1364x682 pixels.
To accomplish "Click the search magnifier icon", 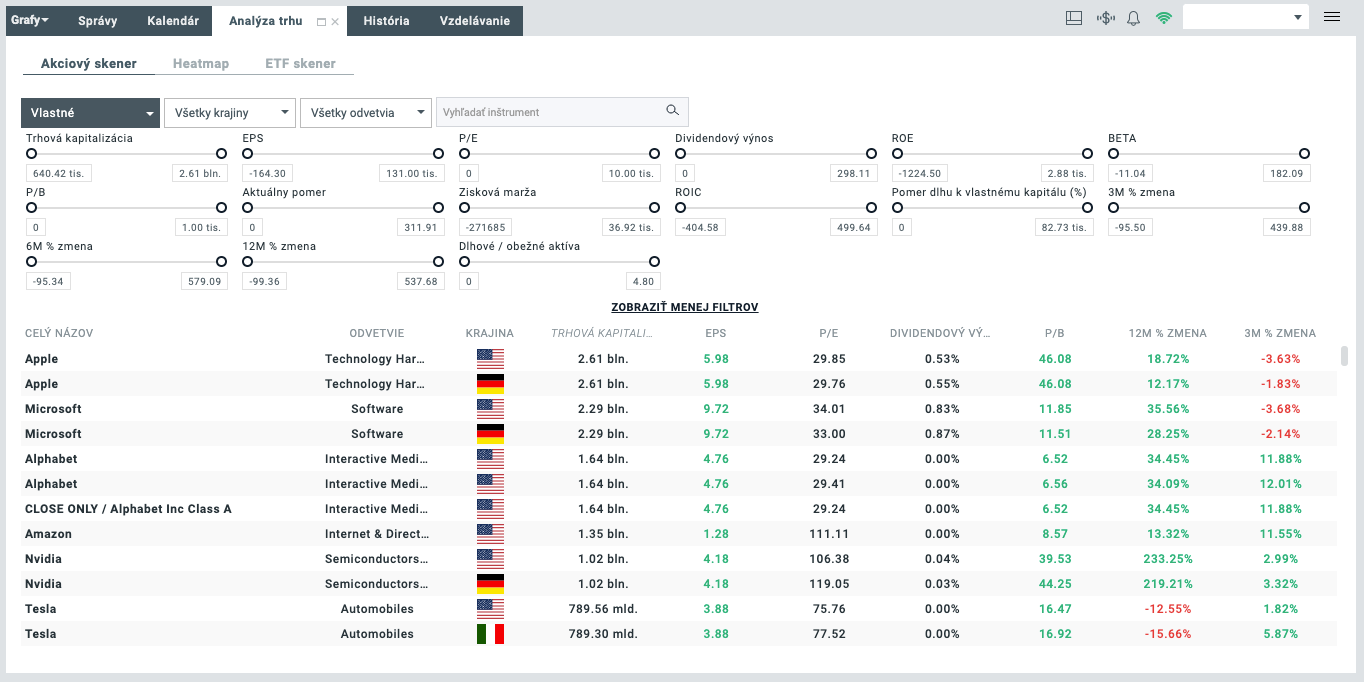I will coord(672,111).
